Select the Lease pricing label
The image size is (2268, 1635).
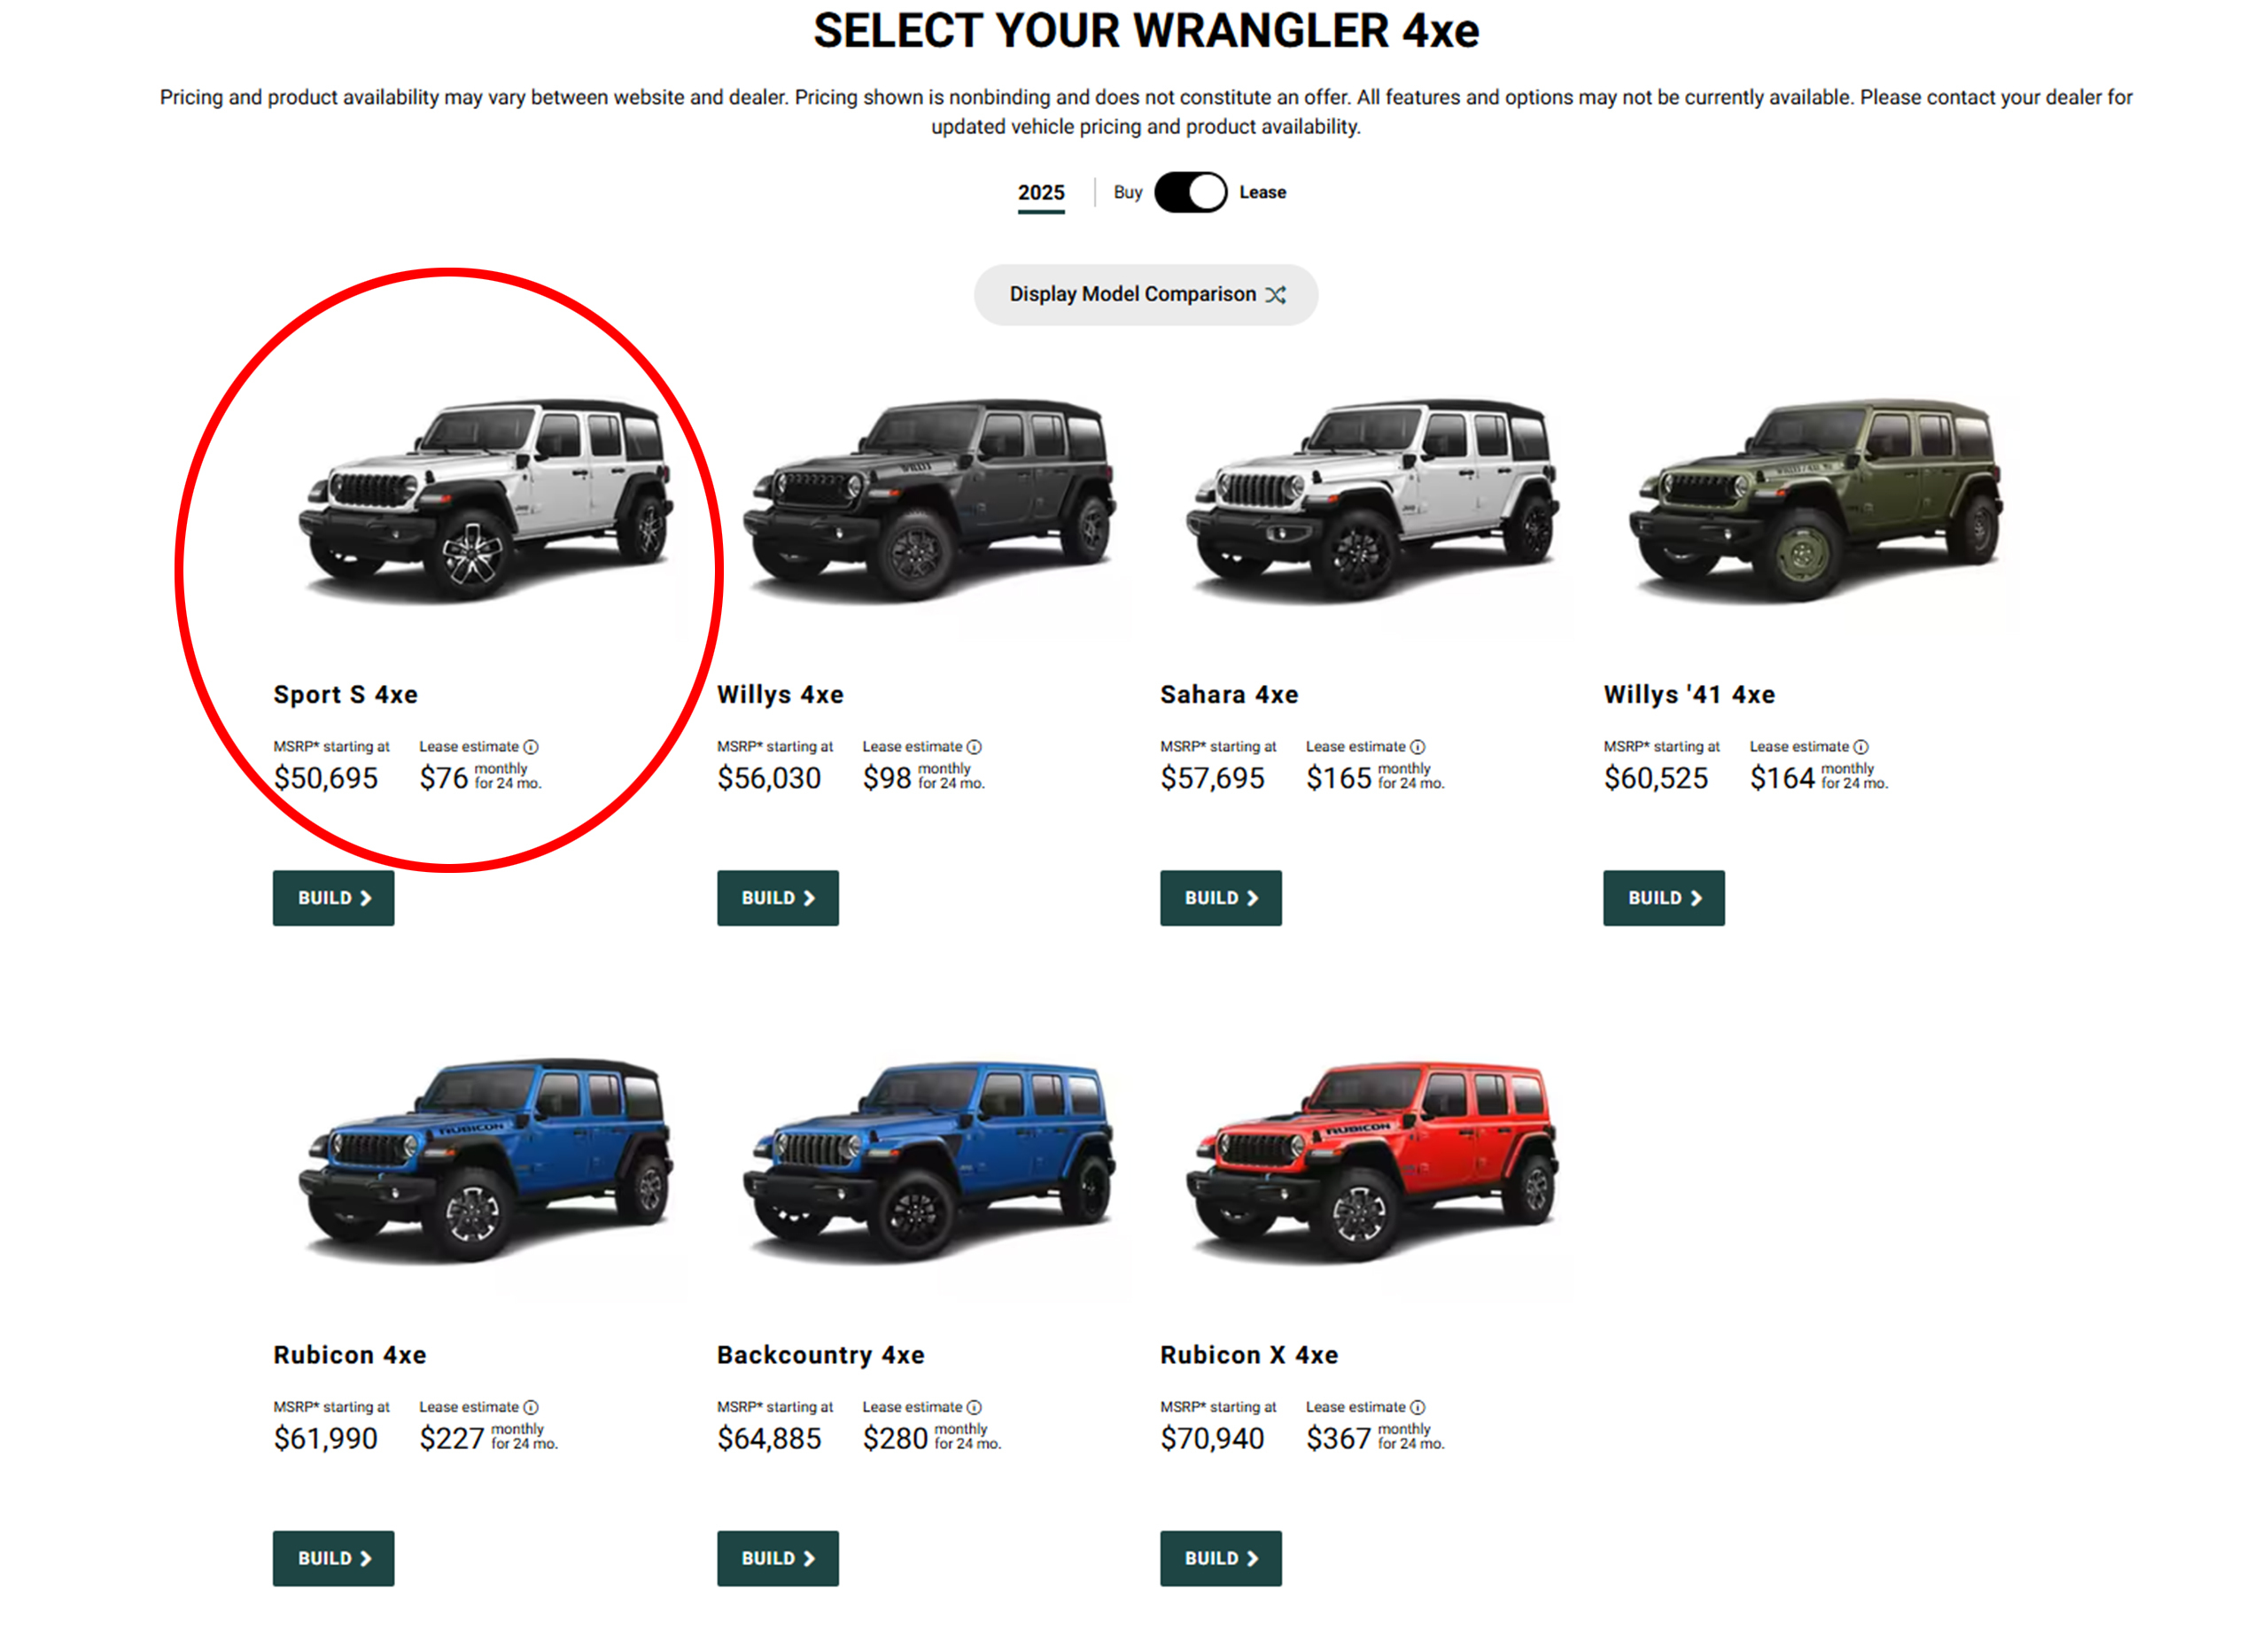click(x=1262, y=192)
